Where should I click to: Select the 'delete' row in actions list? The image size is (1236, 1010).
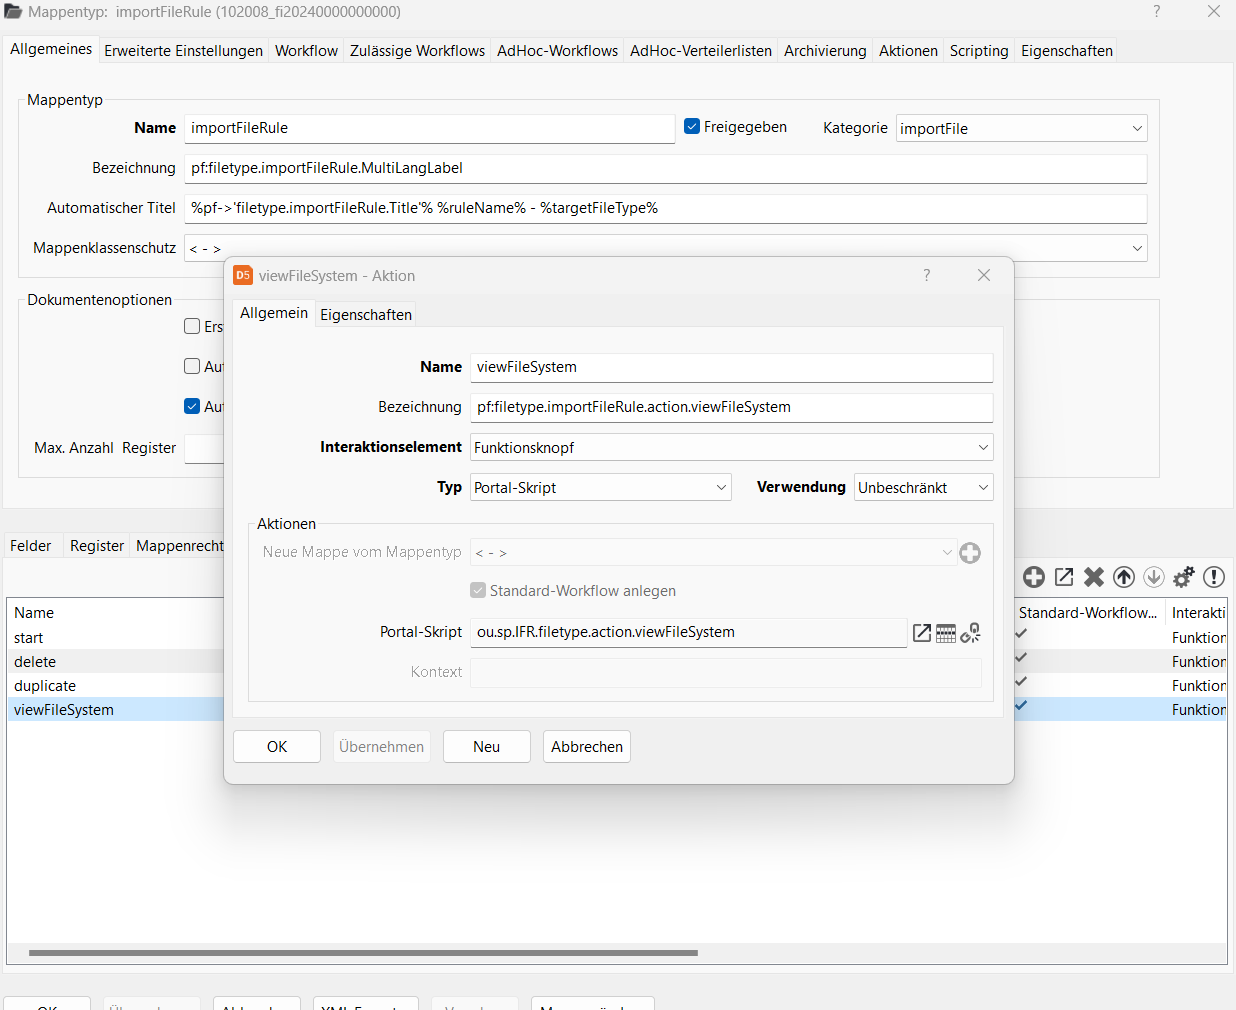[x=115, y=661]
